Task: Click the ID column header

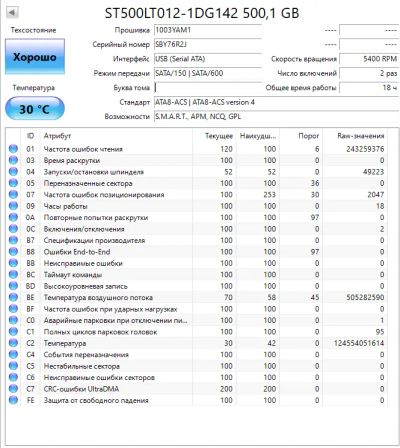Action: [30, 136]
